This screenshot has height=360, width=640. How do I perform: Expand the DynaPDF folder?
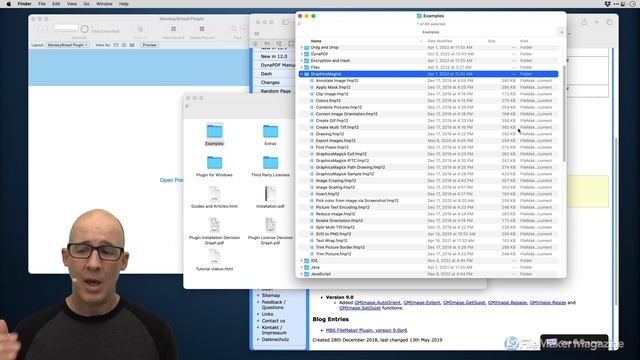[x=302, y=54]
